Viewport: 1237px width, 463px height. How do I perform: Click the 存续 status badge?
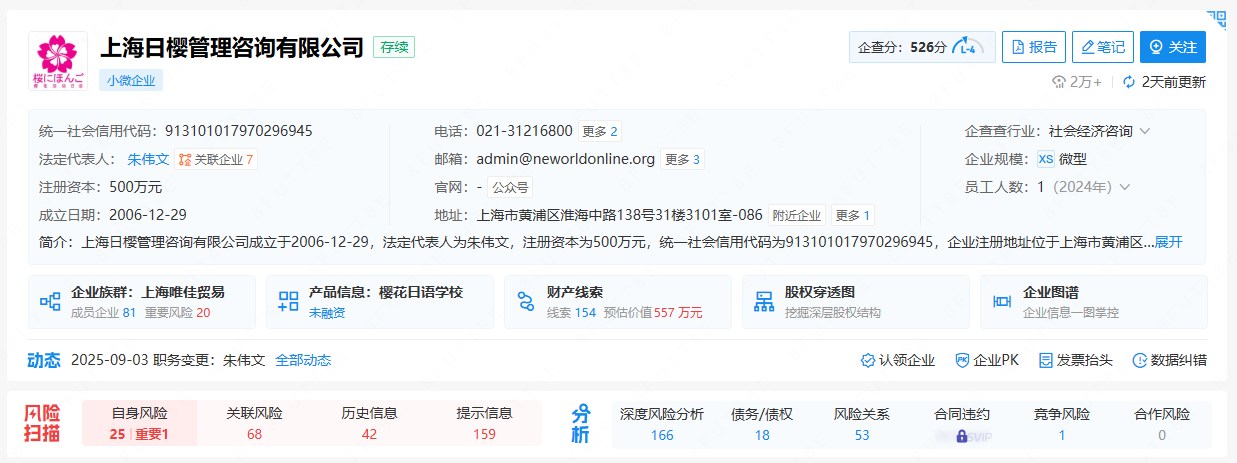(x=394, y=47)
